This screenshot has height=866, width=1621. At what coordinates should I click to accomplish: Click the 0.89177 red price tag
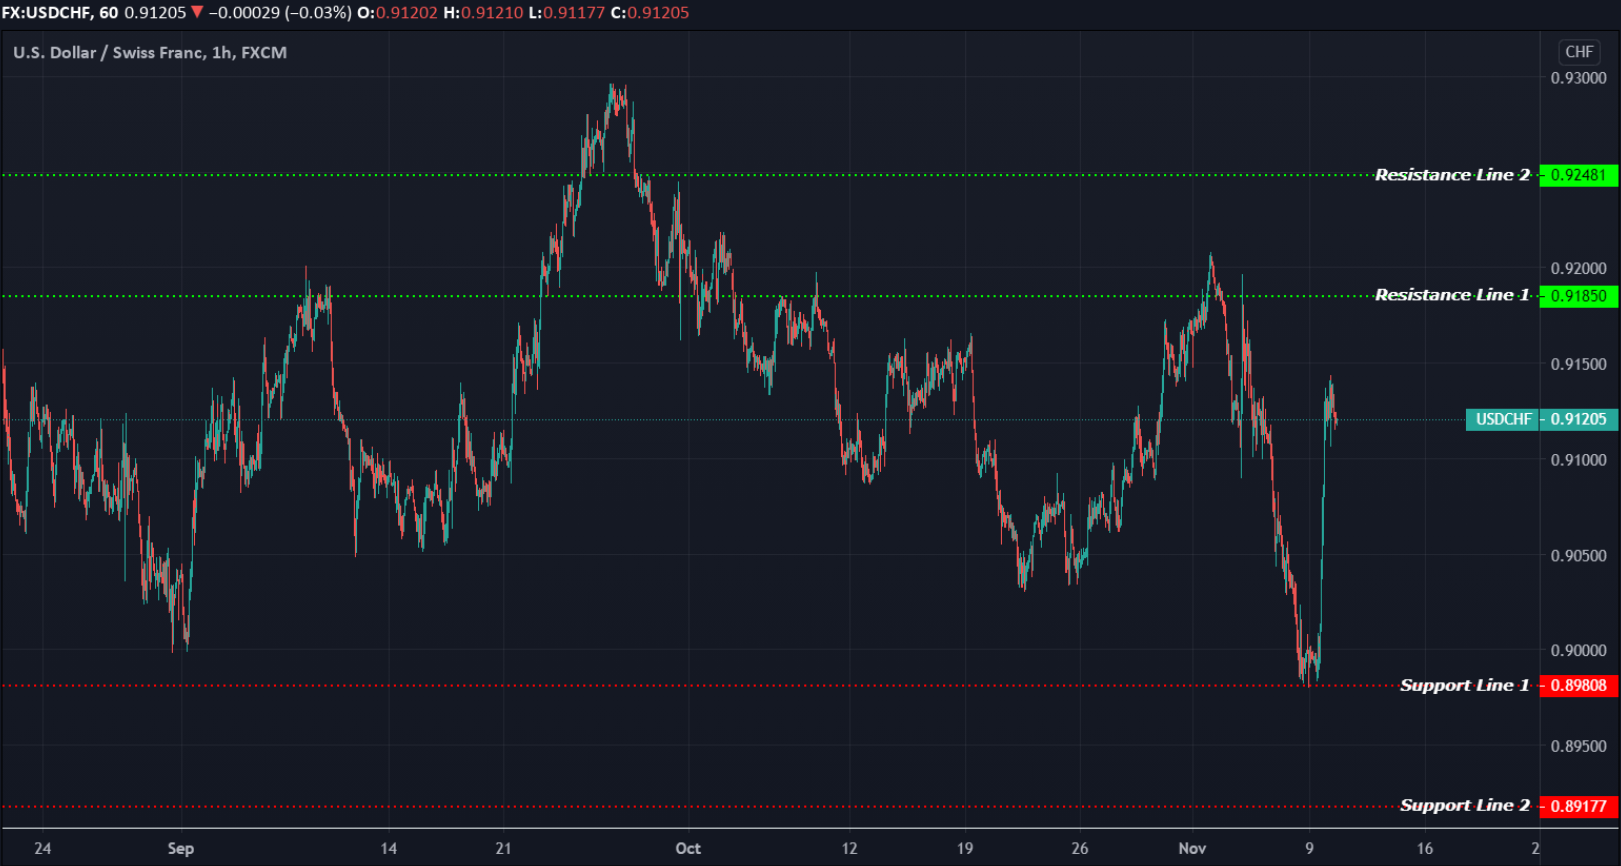click(x=1579, y=806)
